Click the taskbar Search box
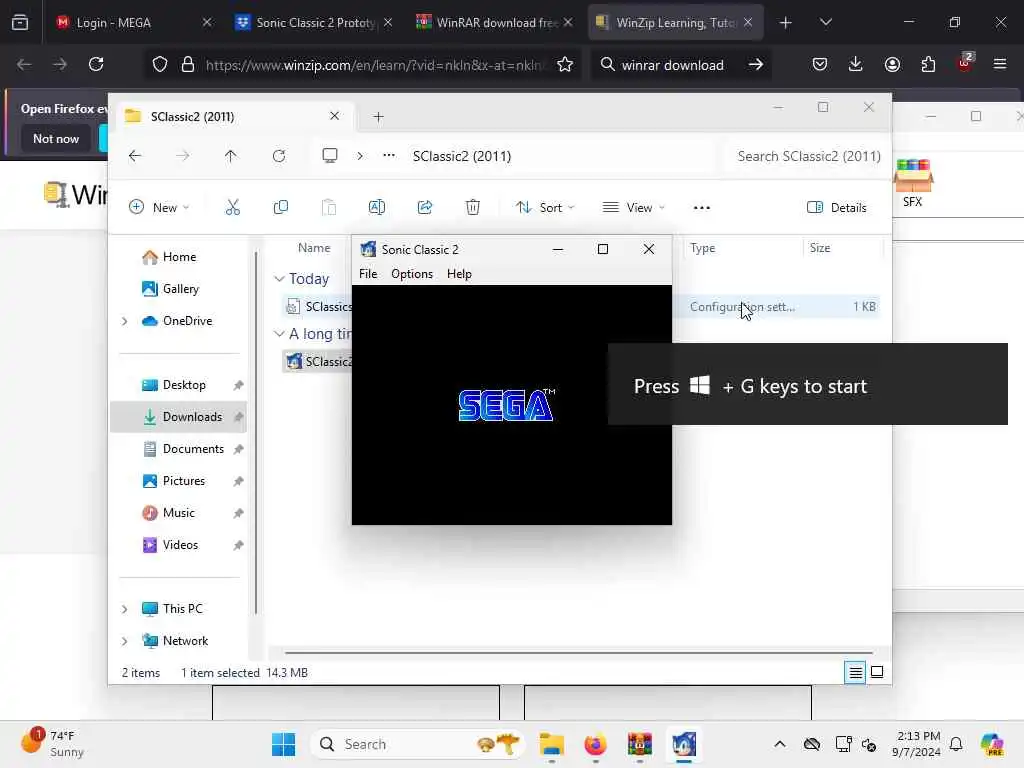This screenshot has height=768, width=1024. [x=418, y=744]
